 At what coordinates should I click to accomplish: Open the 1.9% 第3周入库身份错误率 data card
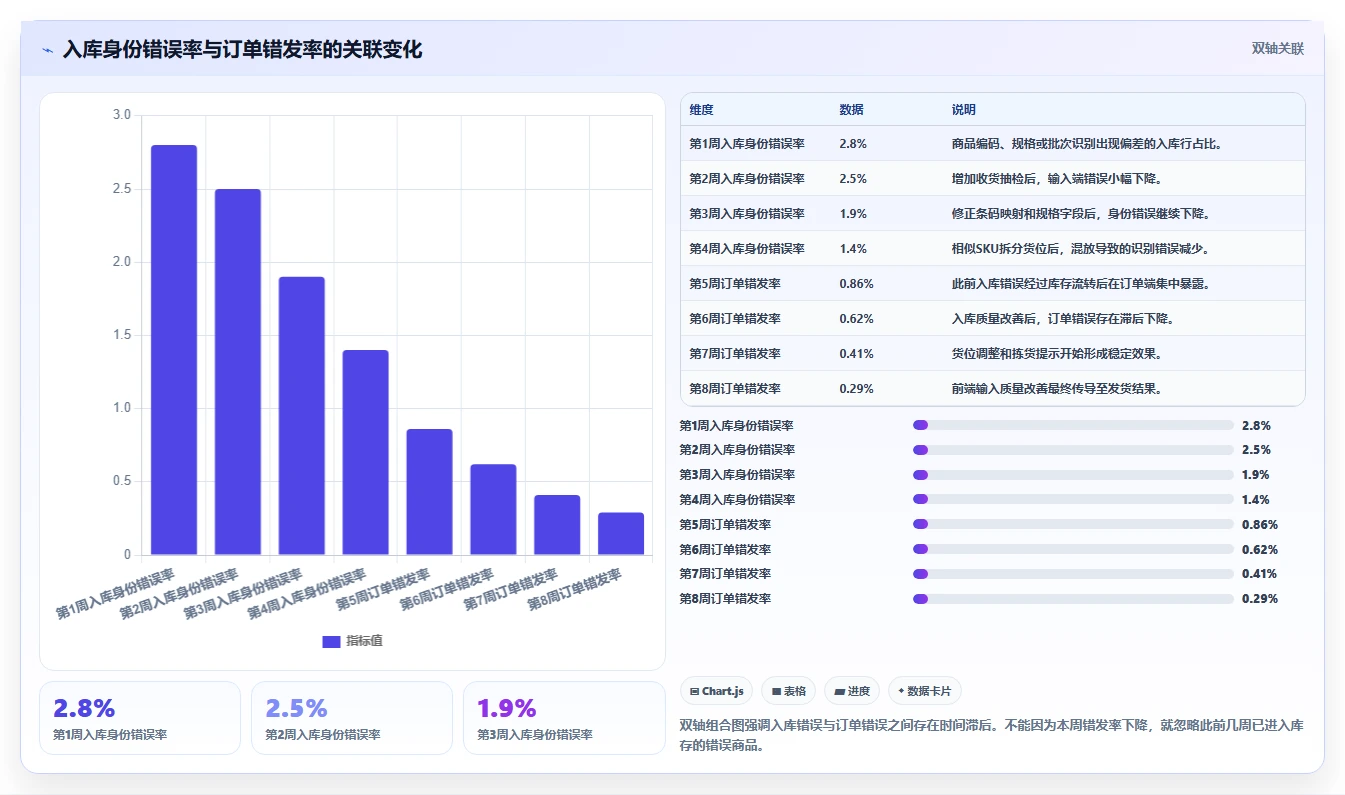564,718
